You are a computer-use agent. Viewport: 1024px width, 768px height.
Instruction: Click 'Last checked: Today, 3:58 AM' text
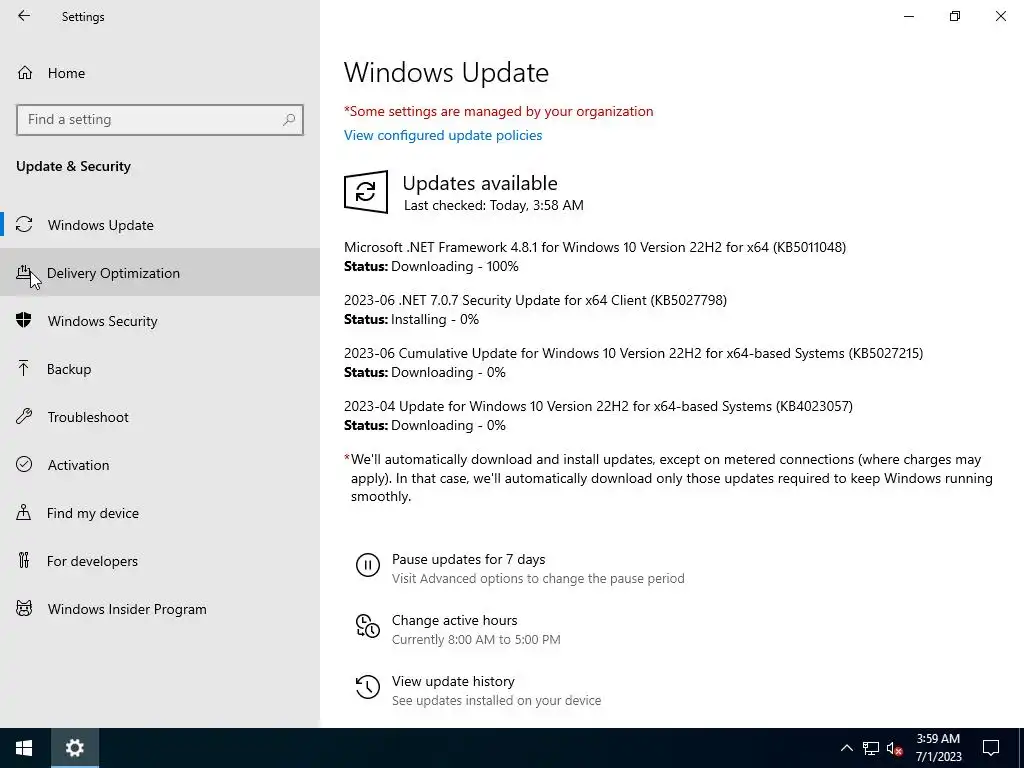pos(494,205)
